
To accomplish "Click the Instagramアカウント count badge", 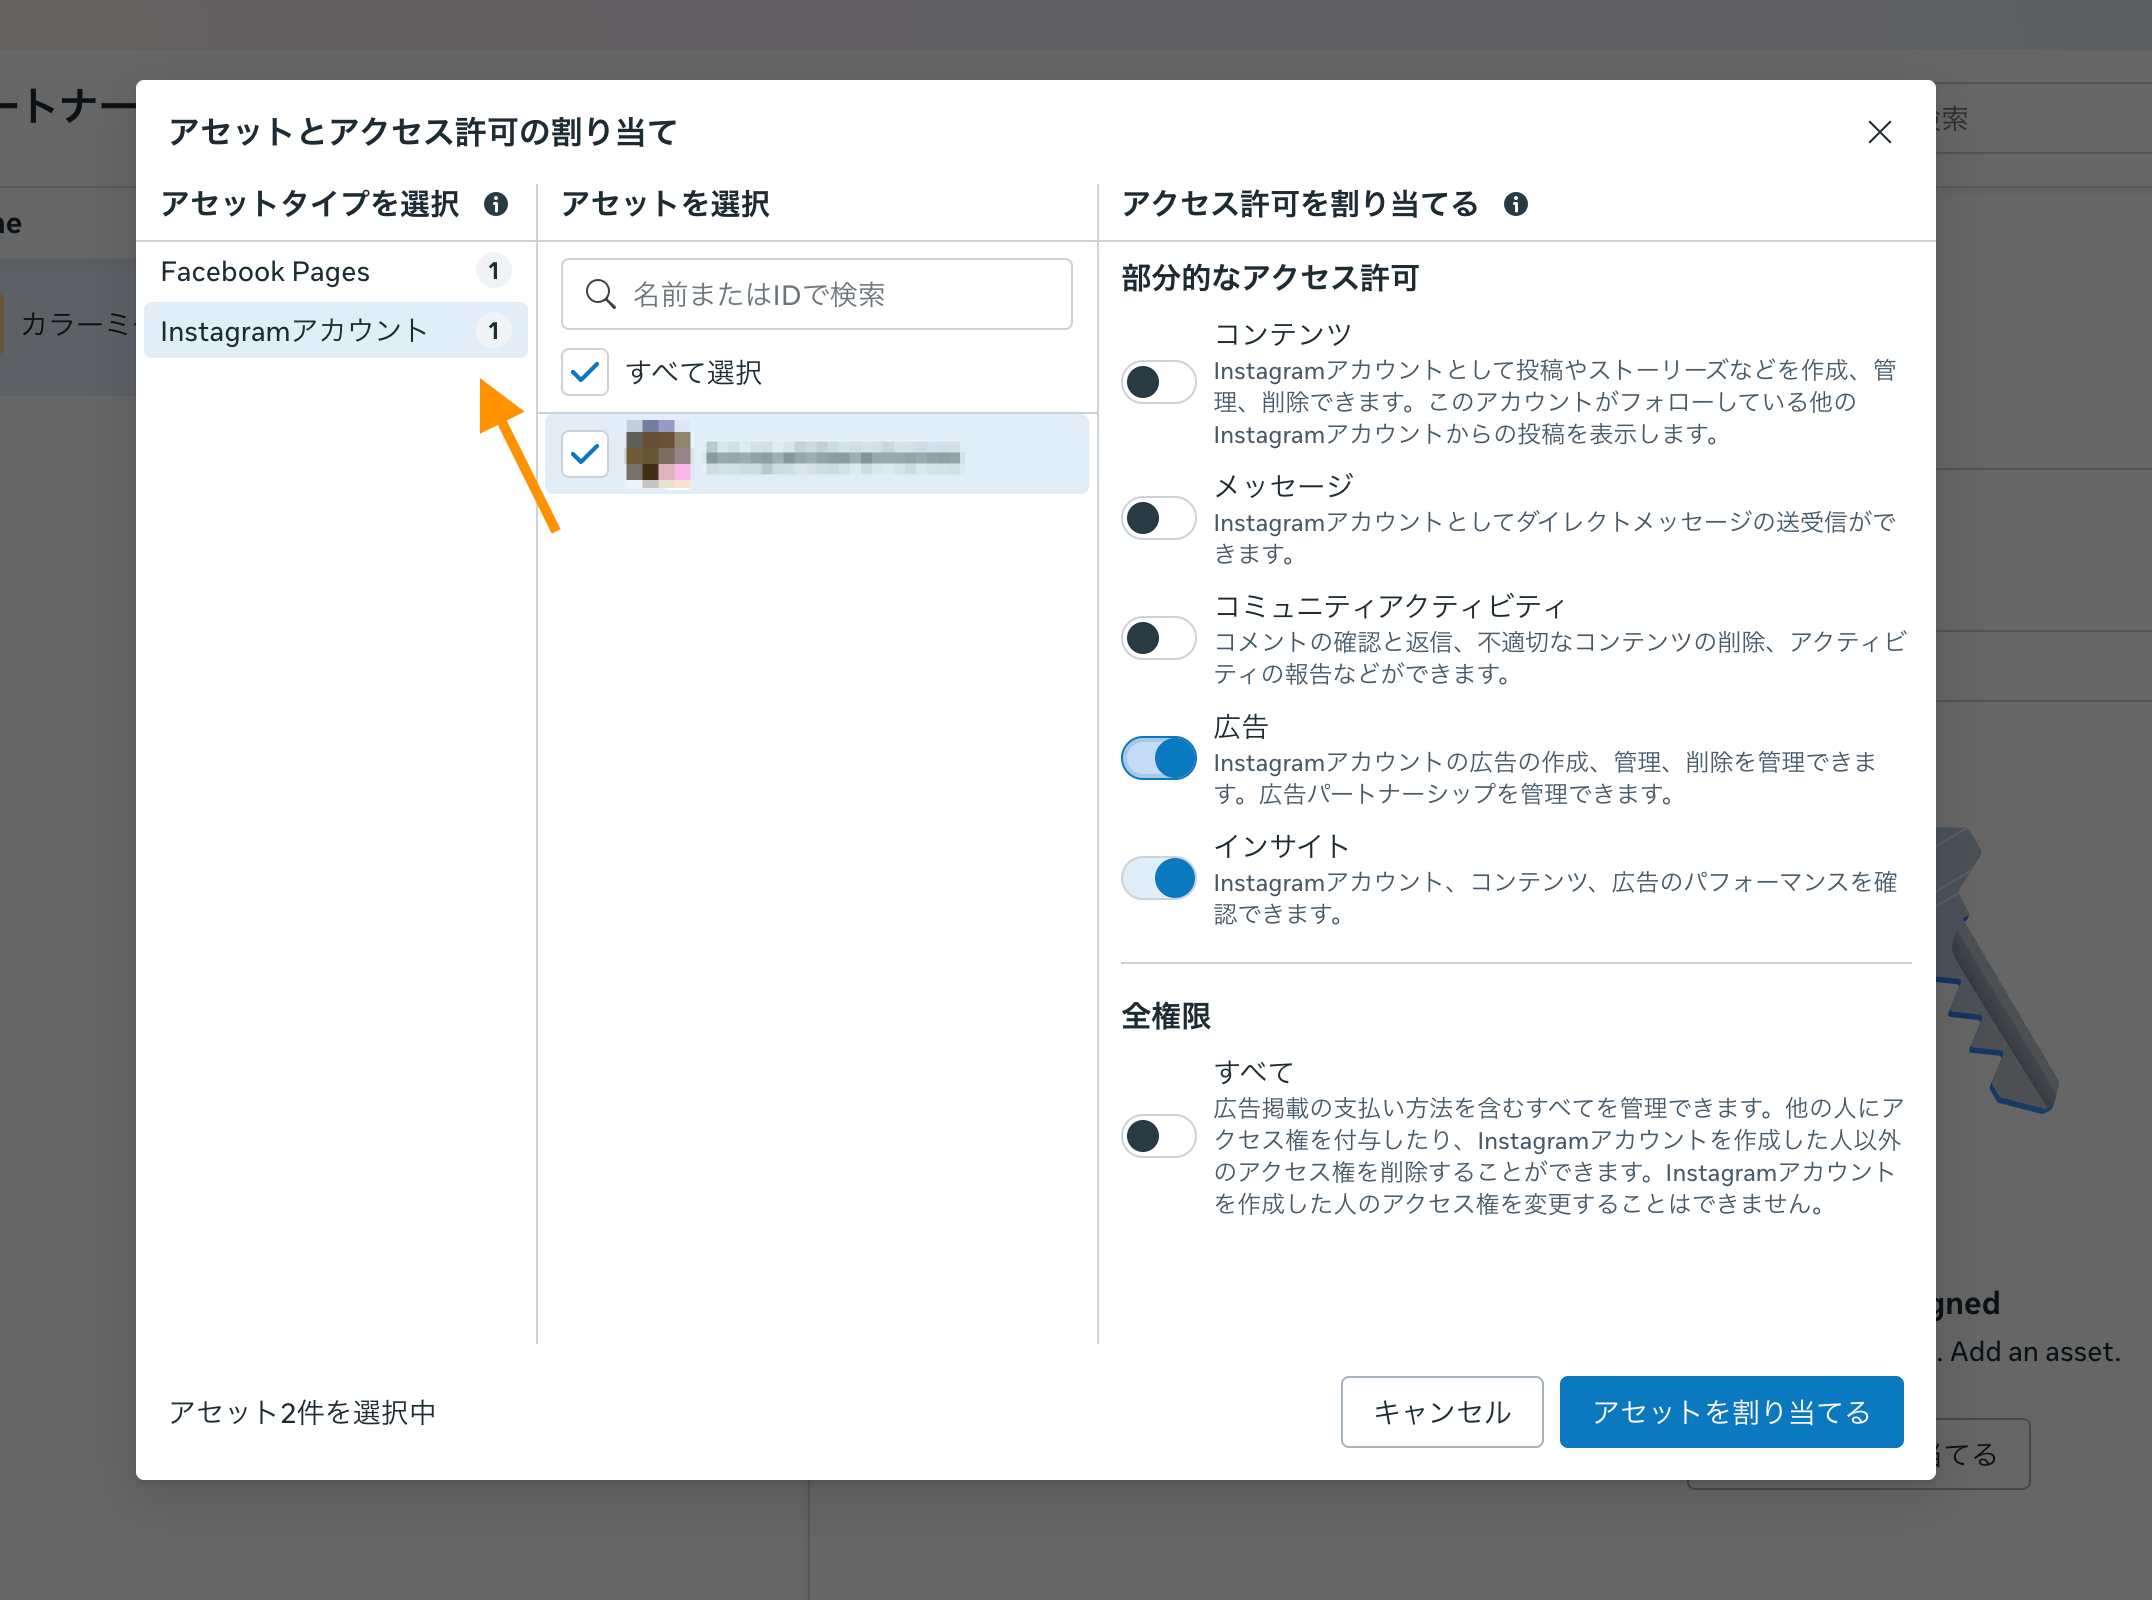I will (493, 331).
